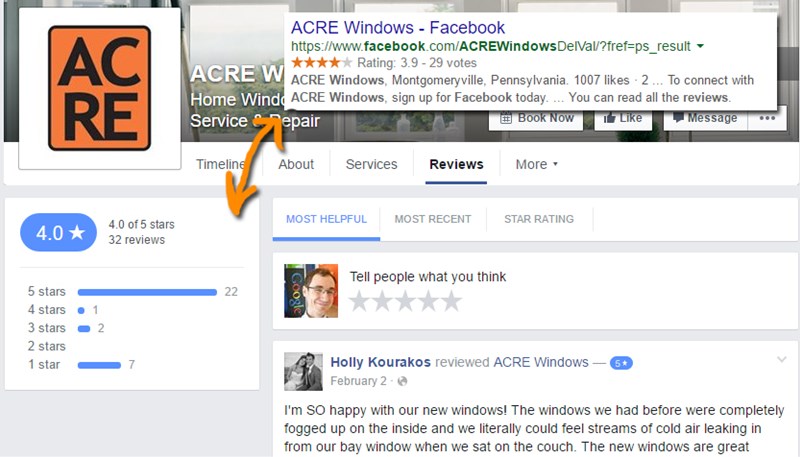800x457 pixels.
Task: Rate one star in review box
Action: coord(358,301)
